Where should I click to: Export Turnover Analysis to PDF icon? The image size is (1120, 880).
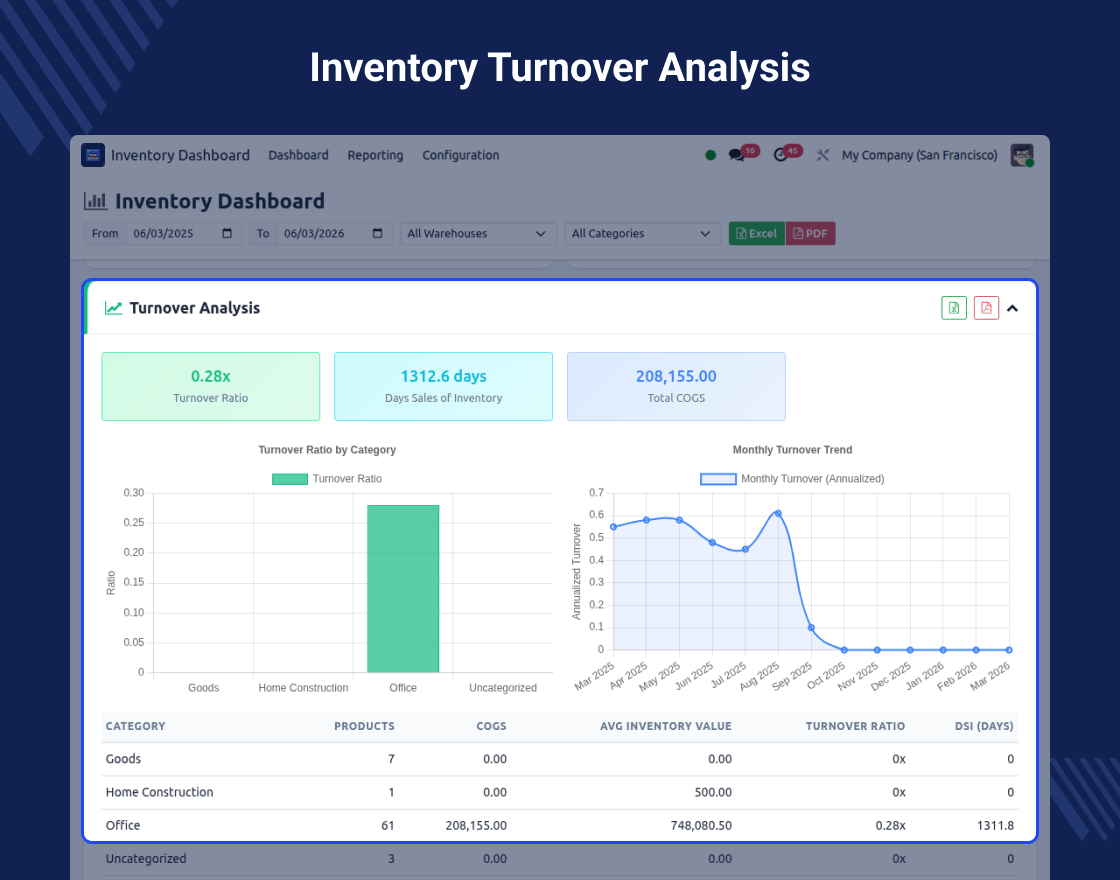point(986,308)
